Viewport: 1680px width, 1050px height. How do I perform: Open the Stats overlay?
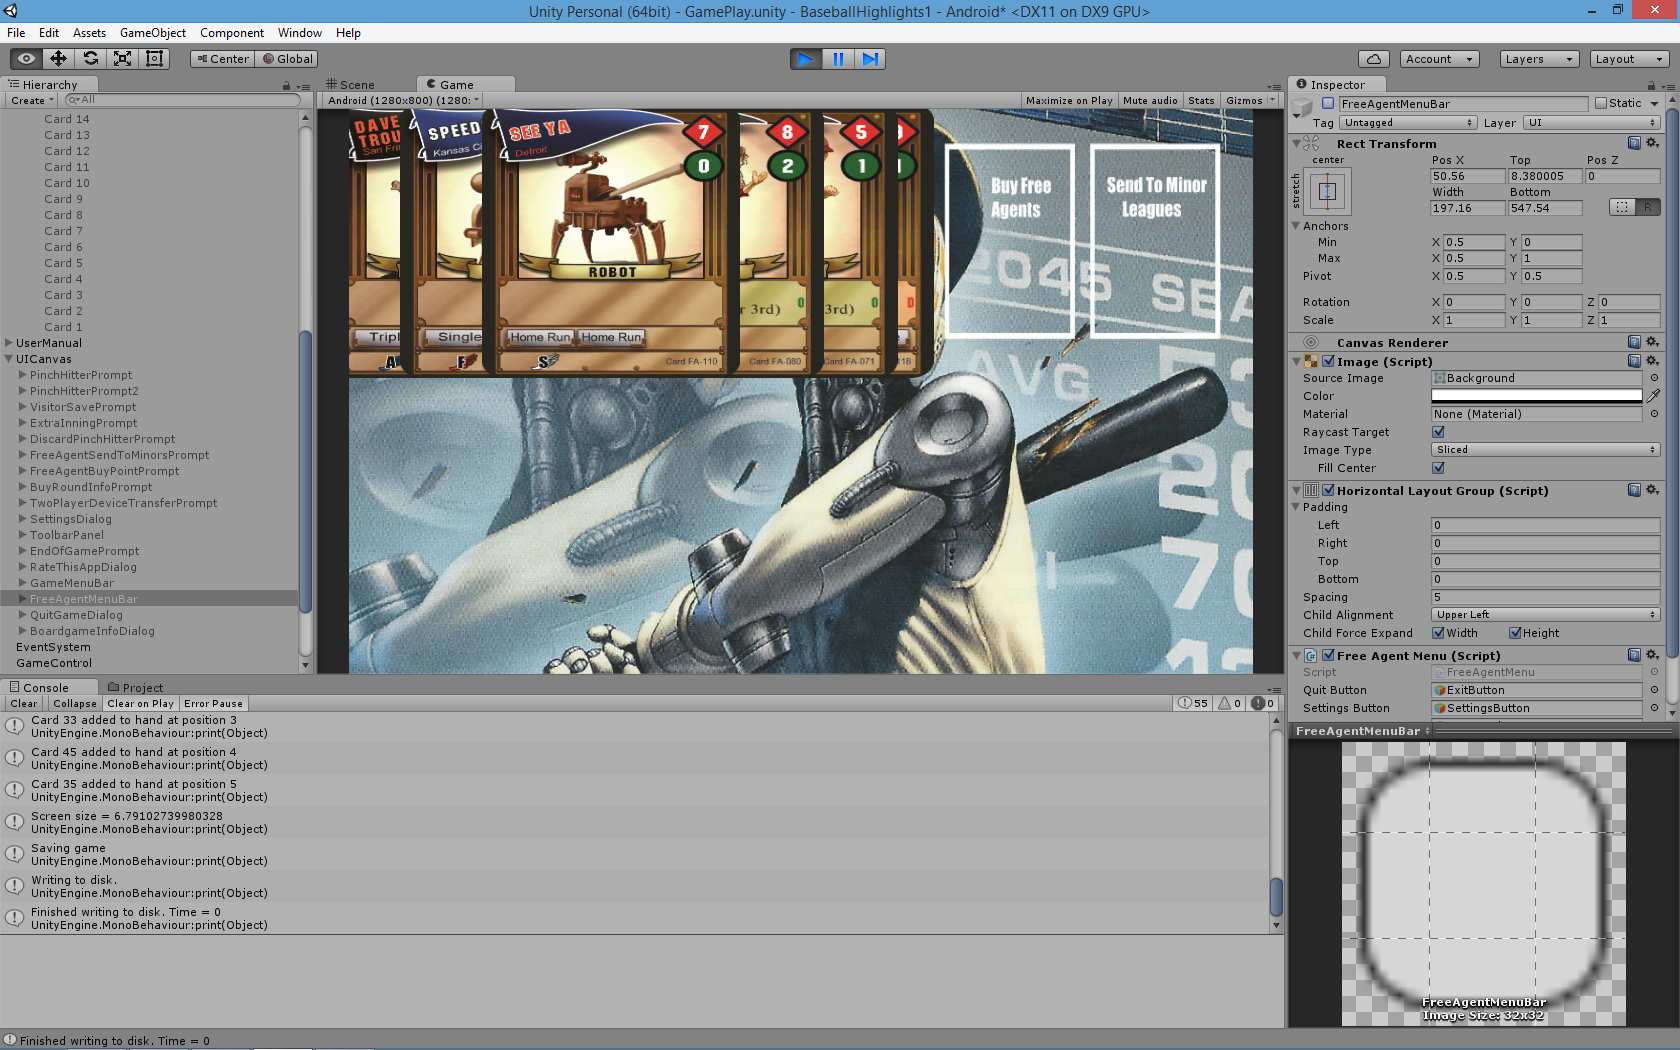[x=1201, y=100]
